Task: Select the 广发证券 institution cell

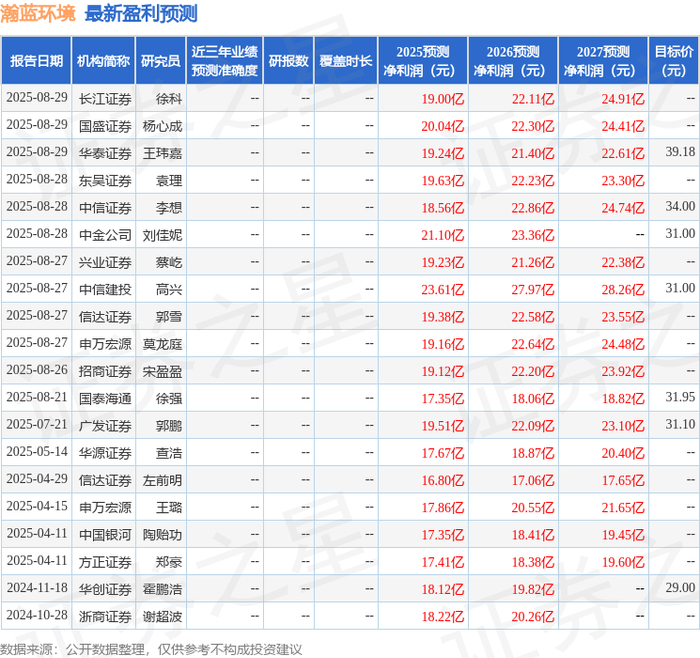Action: click(x=105, y=426)
